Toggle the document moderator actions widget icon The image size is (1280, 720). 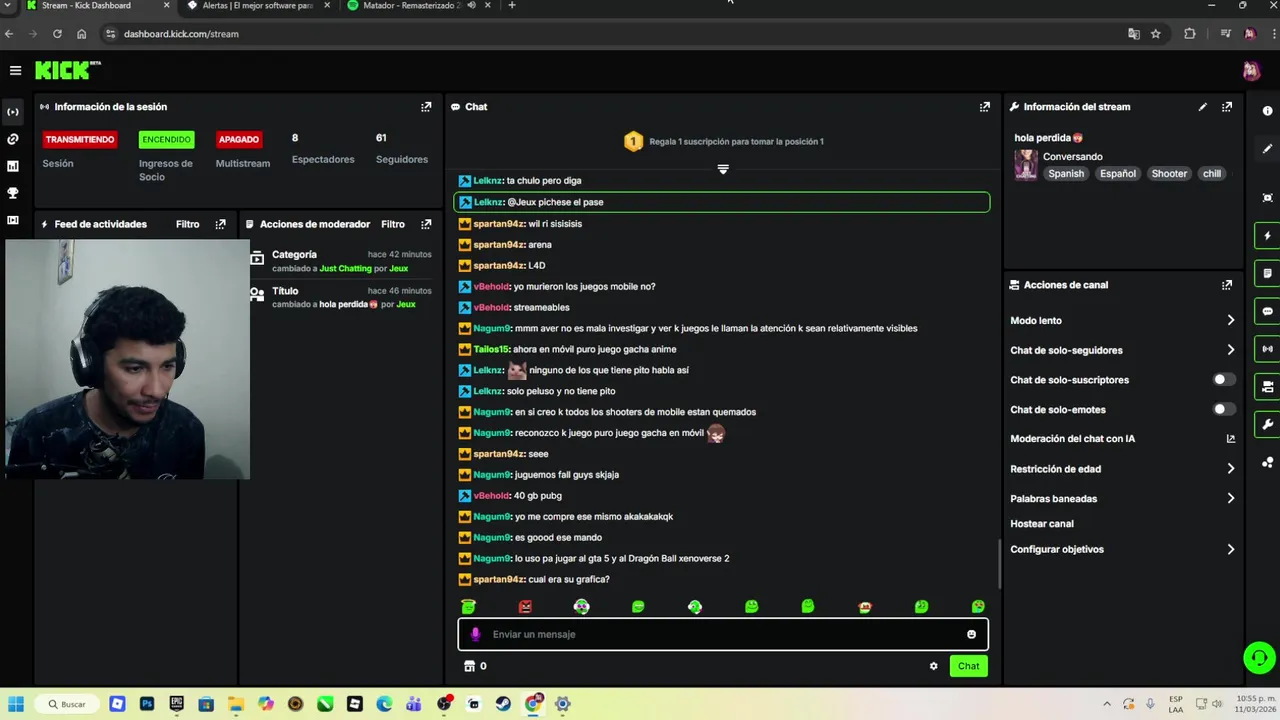(x=1268, y=273)
